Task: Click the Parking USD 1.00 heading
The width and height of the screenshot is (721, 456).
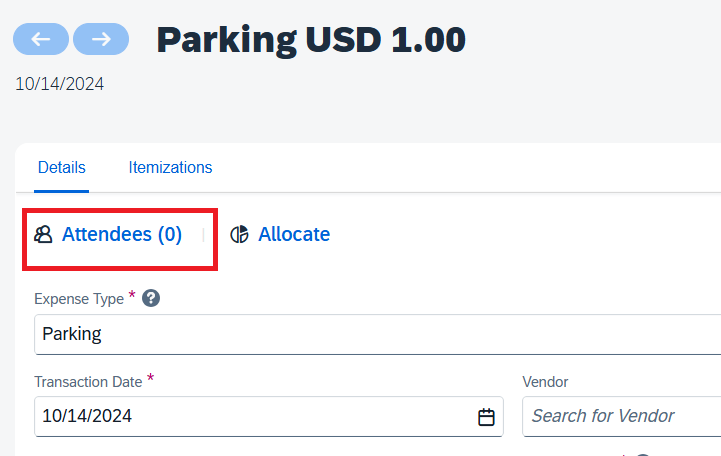Action: click(x=311, y=39)
